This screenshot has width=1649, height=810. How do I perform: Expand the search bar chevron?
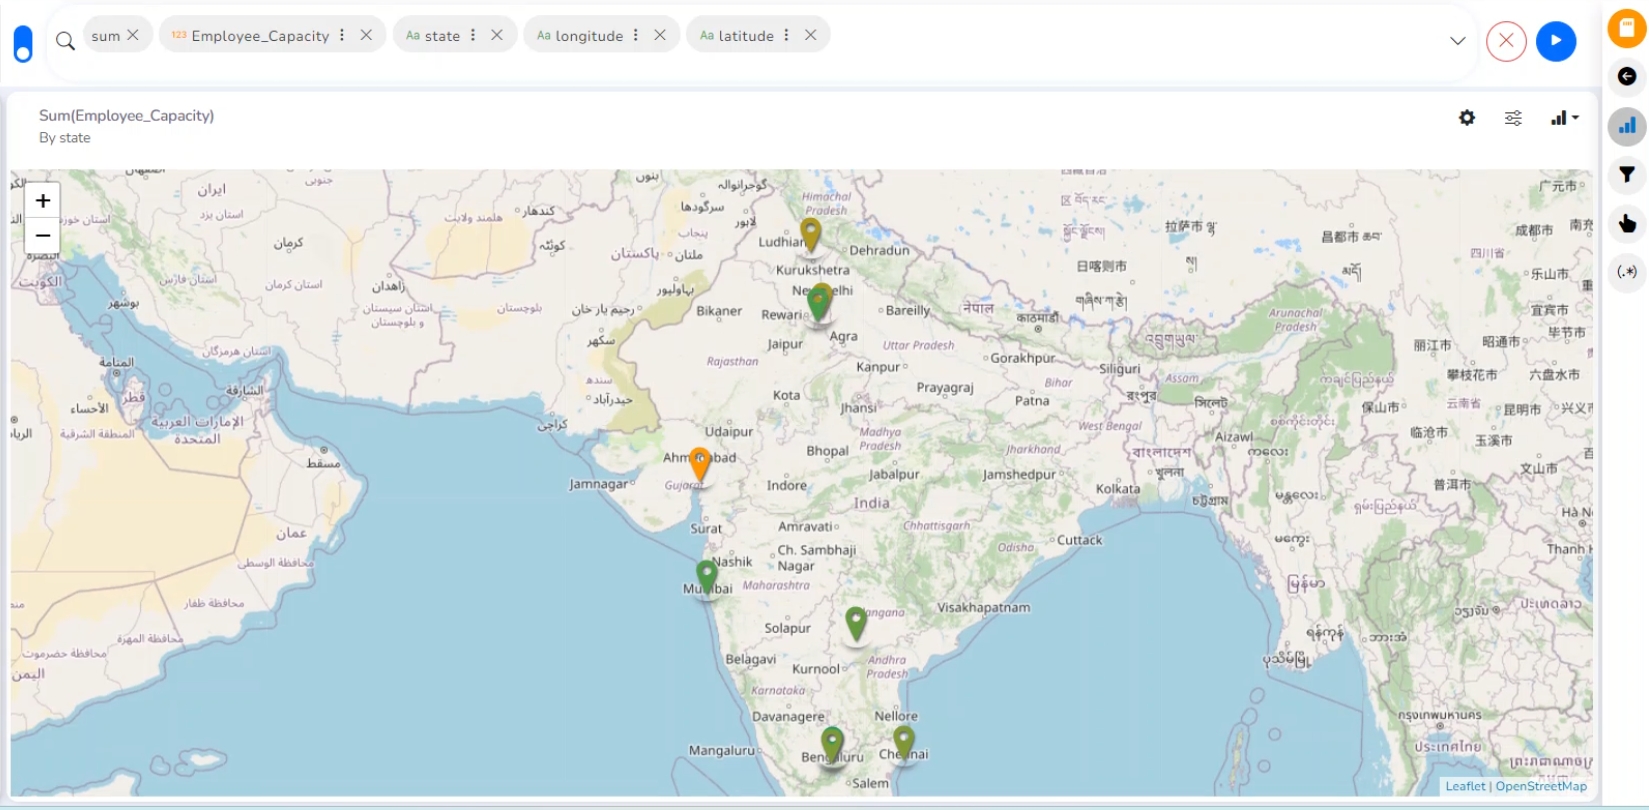click(1457, 41)
